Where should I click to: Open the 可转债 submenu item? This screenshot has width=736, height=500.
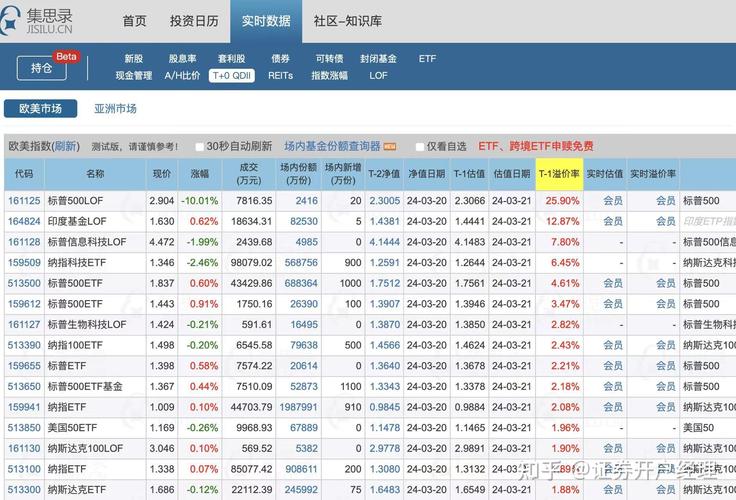[x=330, y=59]
